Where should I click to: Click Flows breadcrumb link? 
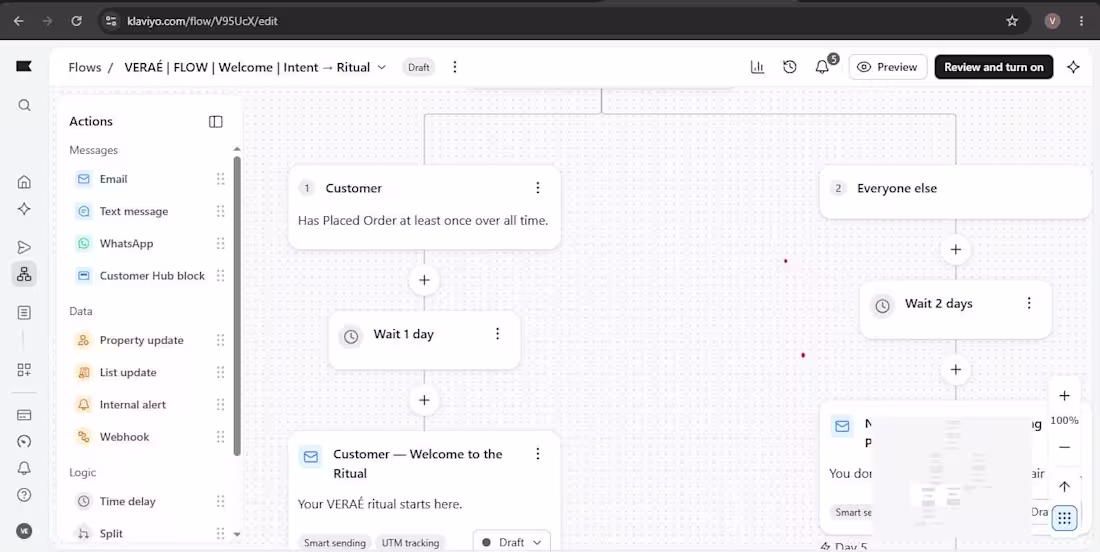[x=85, y=67]
